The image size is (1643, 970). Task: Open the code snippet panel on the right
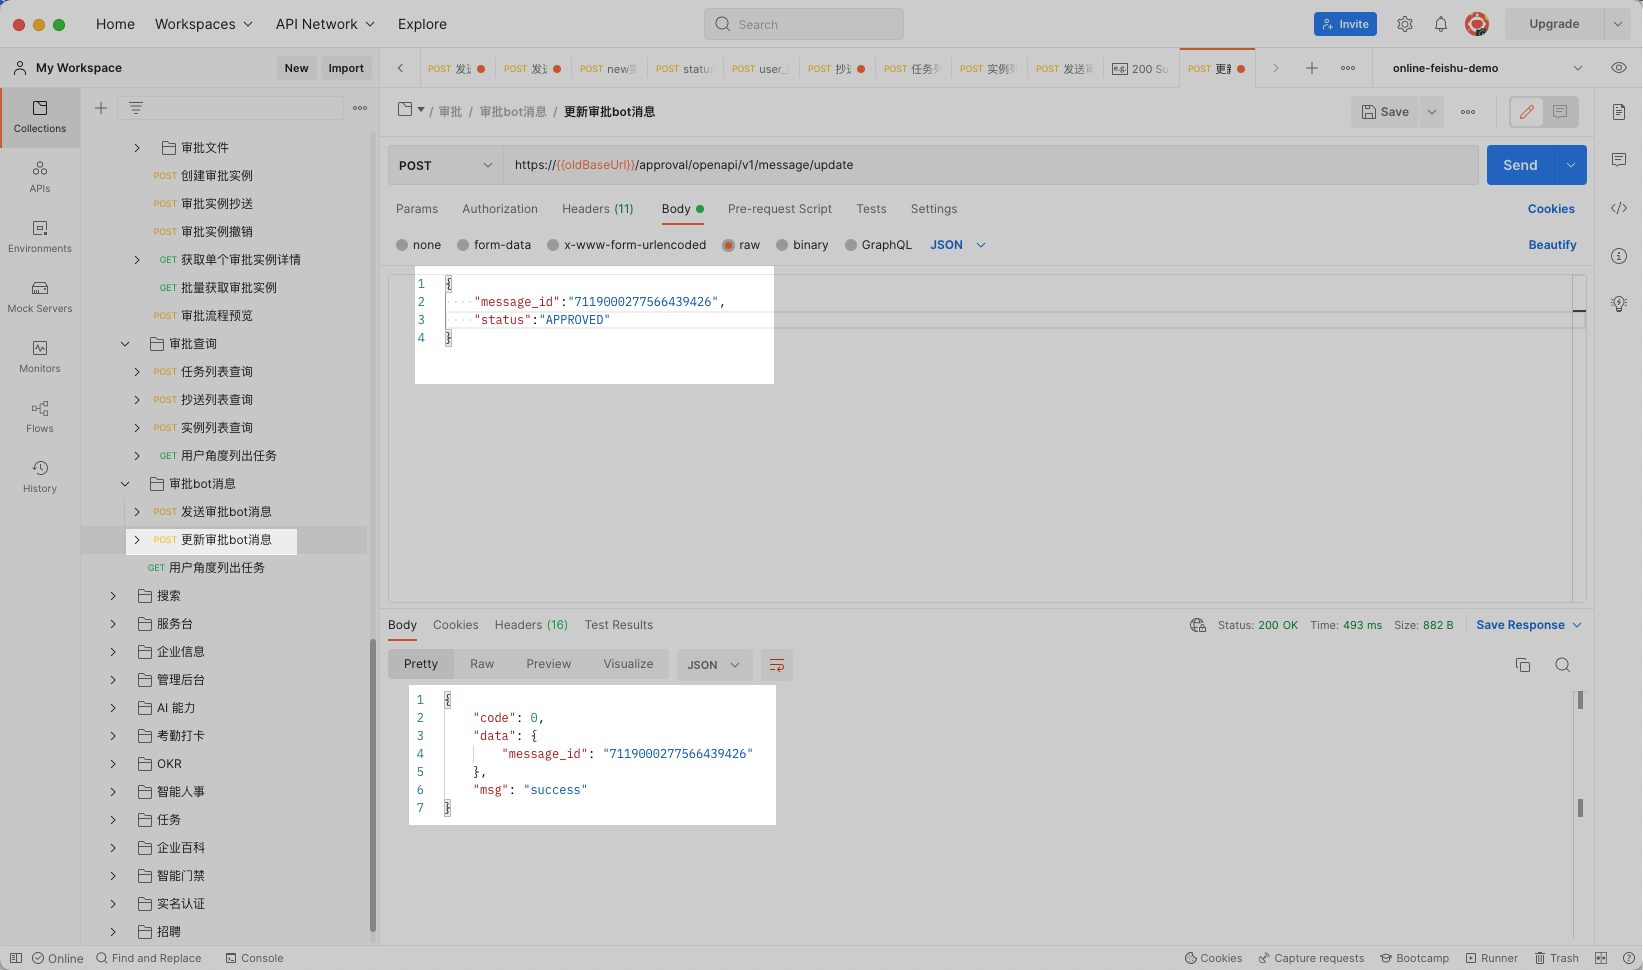(1619, 208)
